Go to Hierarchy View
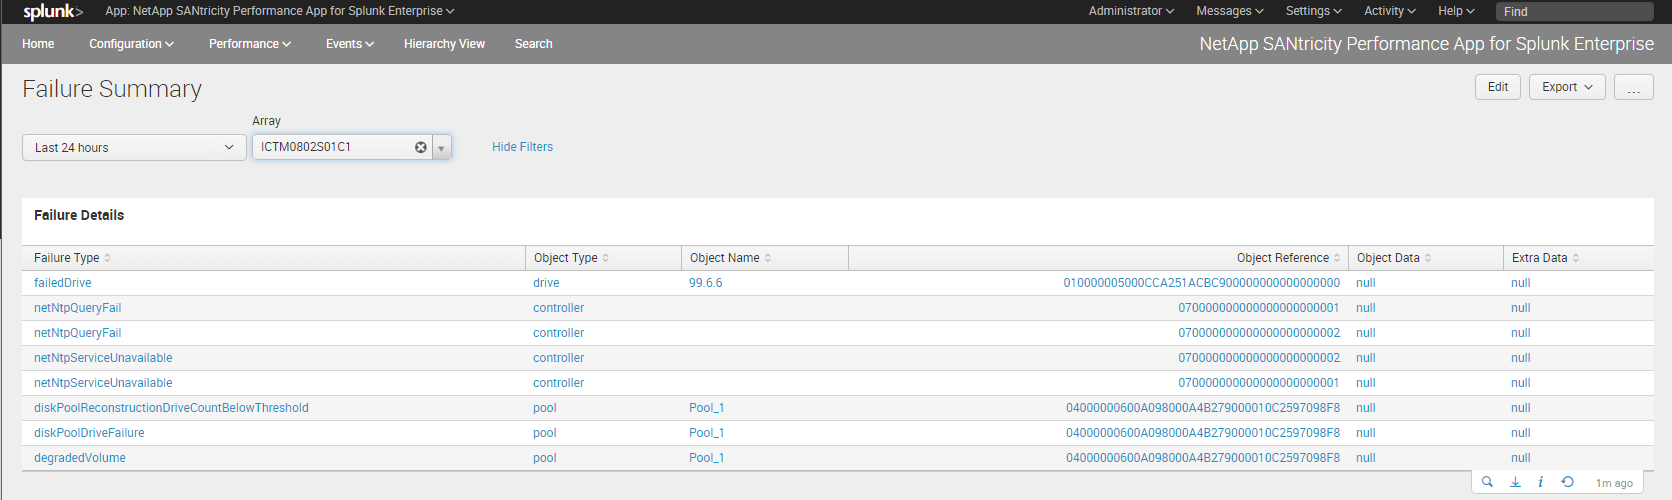Viewport: 1672px width, 500px height. click(444, 44)
